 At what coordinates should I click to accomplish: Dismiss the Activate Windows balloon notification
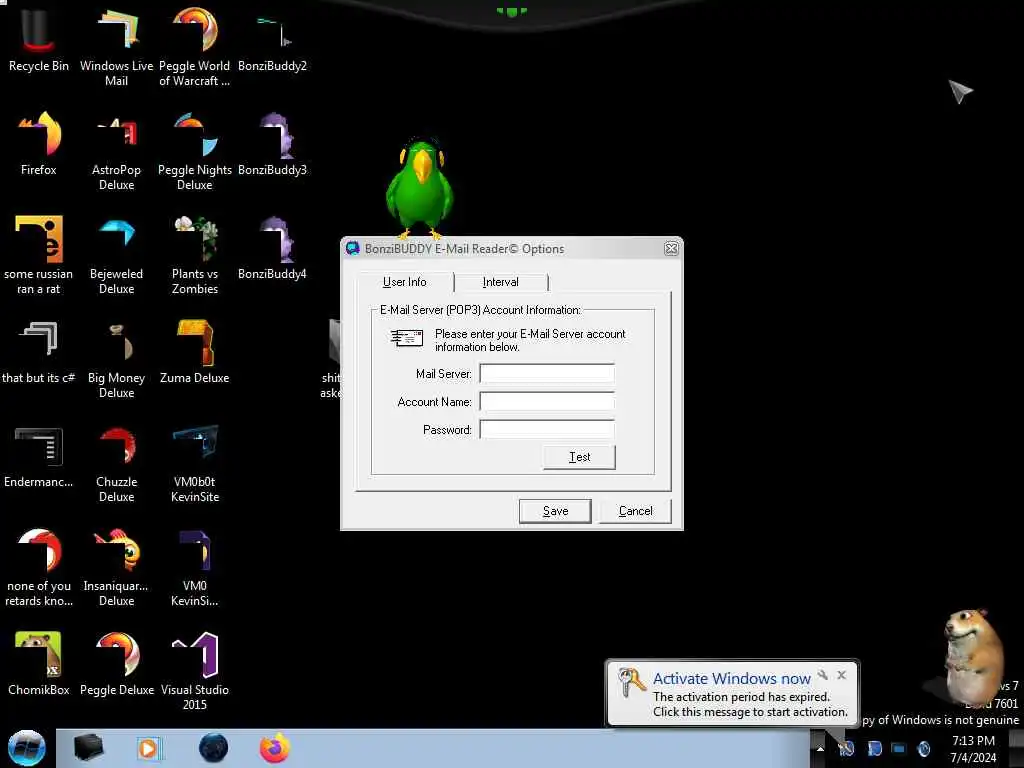click(842, 675)
